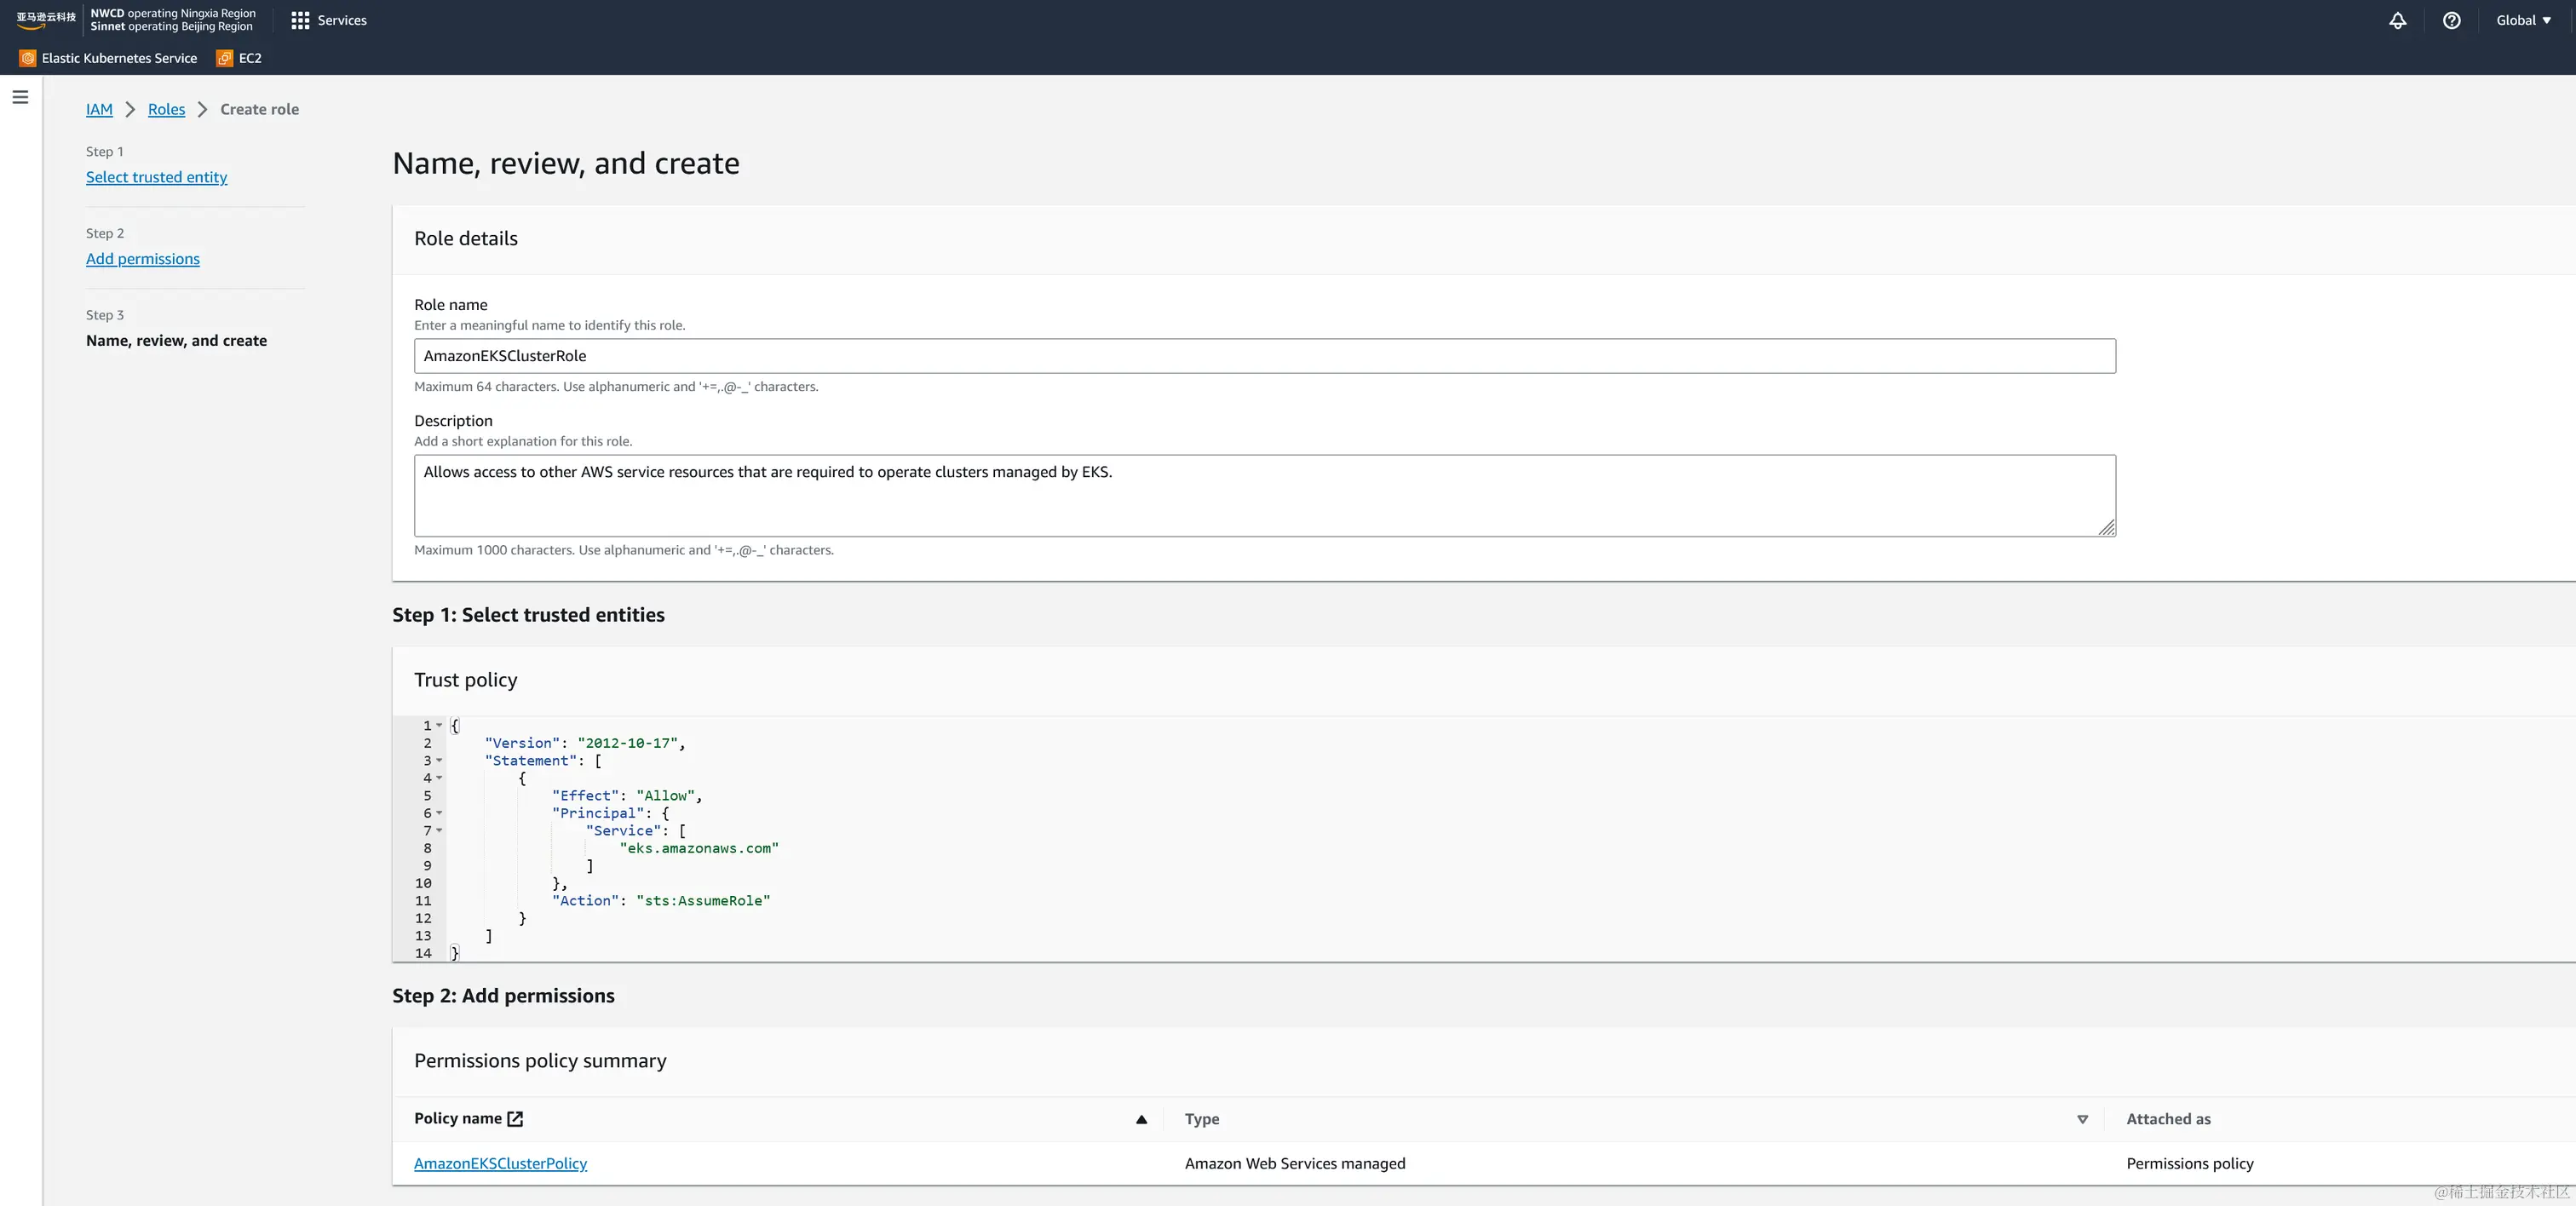Go to Roles breadcrumb link
This screenshot has width=2576, height=1206.
point(166,109)
